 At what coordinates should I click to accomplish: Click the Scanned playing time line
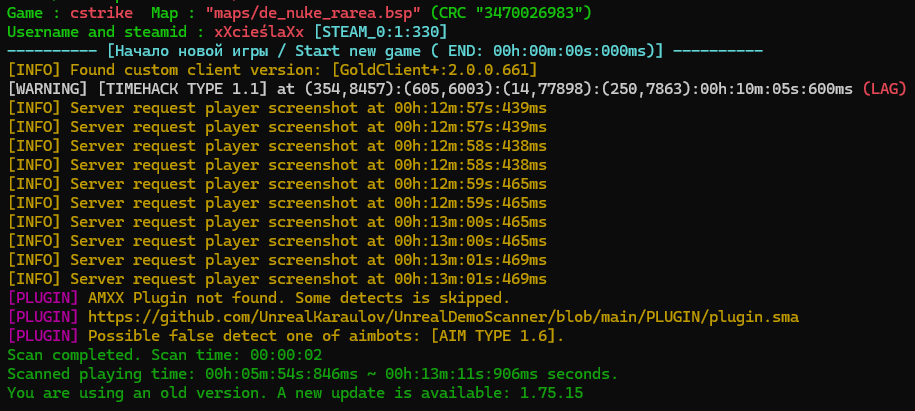[x=313, y=374]
